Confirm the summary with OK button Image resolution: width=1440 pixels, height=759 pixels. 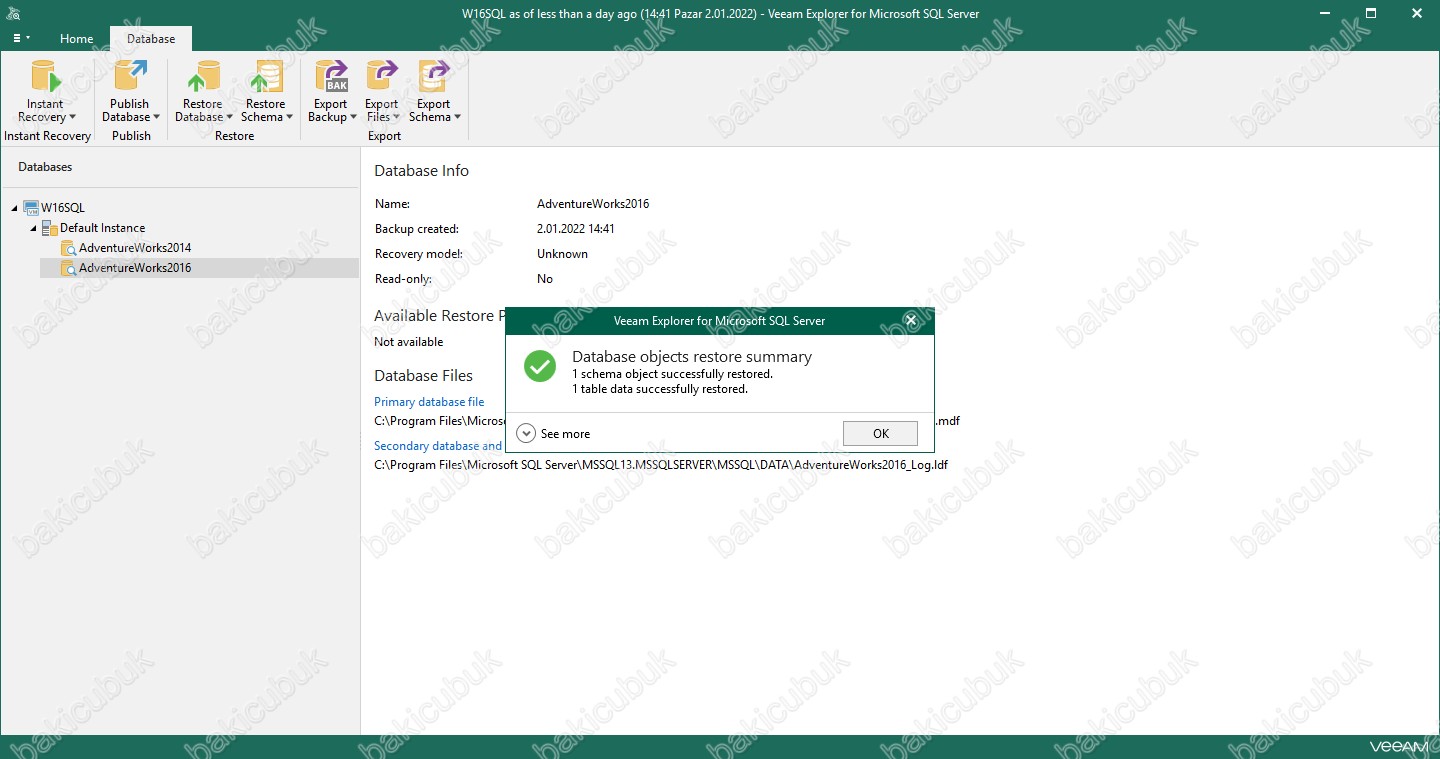pos(880,434)
